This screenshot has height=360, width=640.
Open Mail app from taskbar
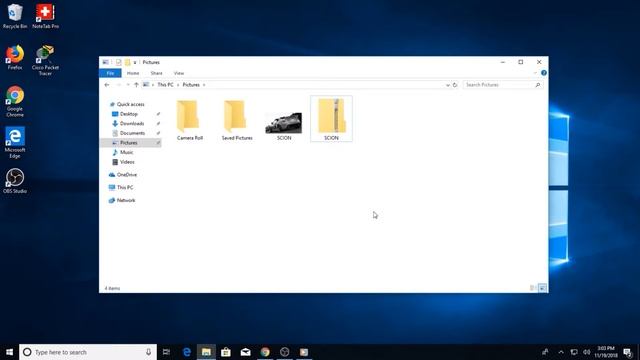point(245,352)
